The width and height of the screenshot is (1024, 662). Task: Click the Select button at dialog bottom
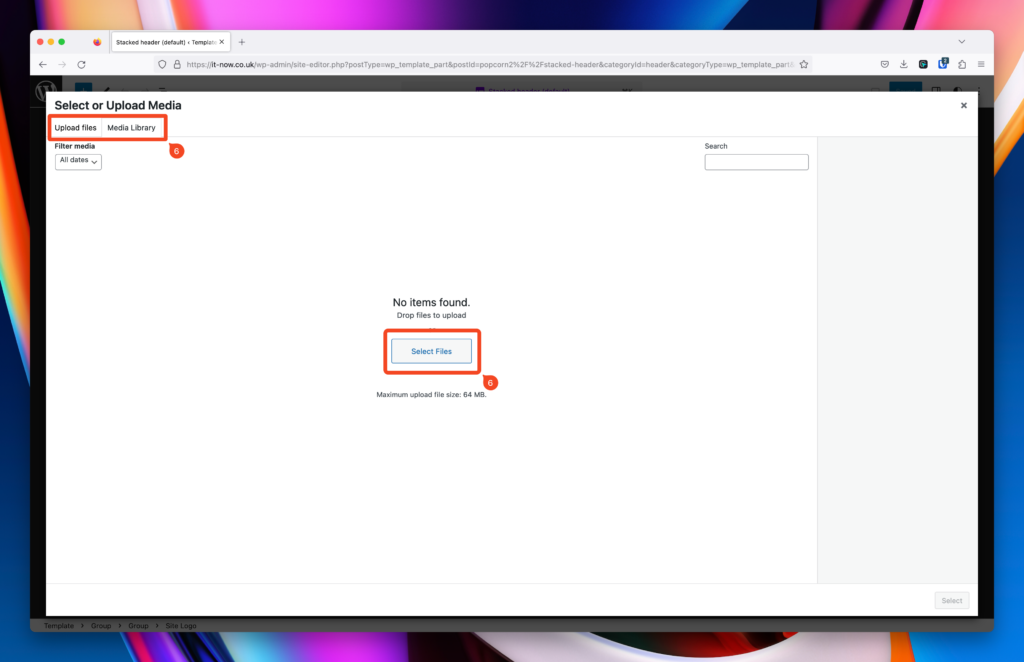[x=952, y=601]
